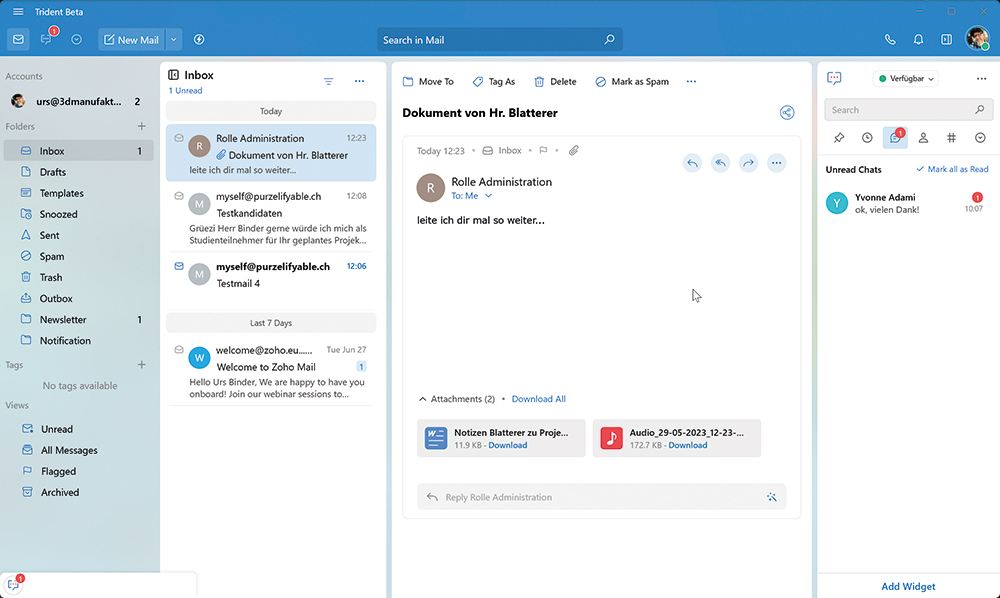The width and height of the screenshot is (1000, 598).
Task: Launch Zia via the lightning icon
Action: pos(199,39)
